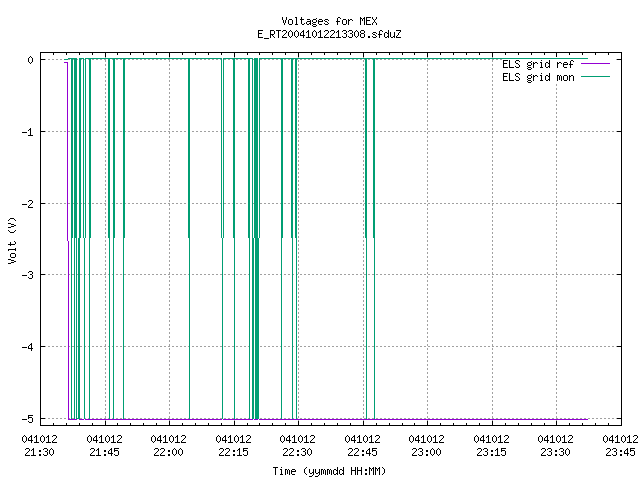Screen dimensions: 640x480
Task: Click the 'ELS grid ref' legend label
Action: click(538, 64)
